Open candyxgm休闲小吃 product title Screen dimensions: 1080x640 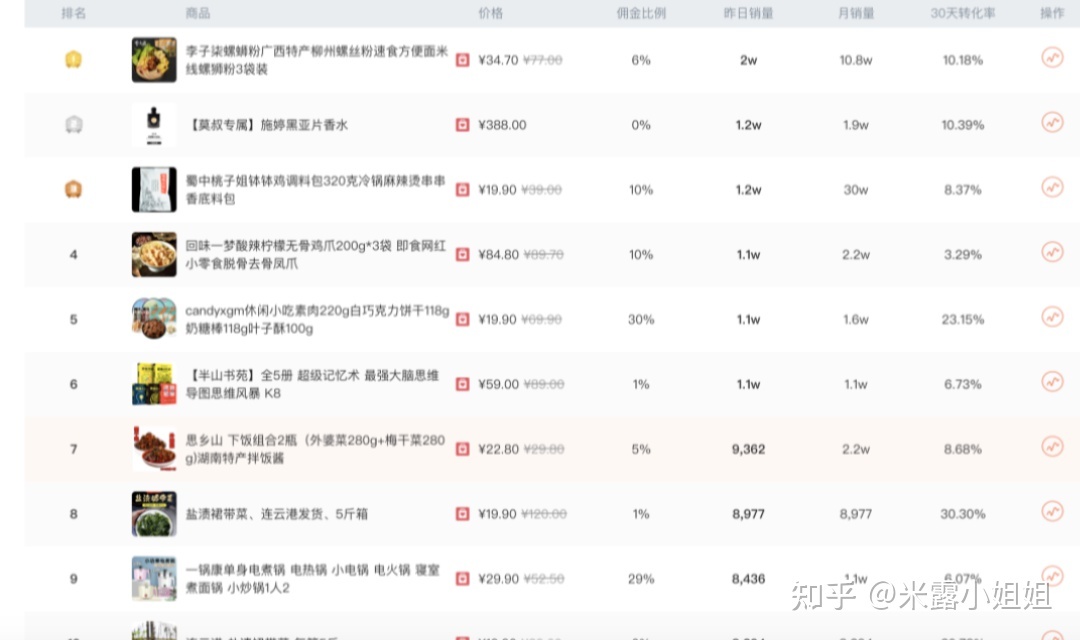(317, 319)
